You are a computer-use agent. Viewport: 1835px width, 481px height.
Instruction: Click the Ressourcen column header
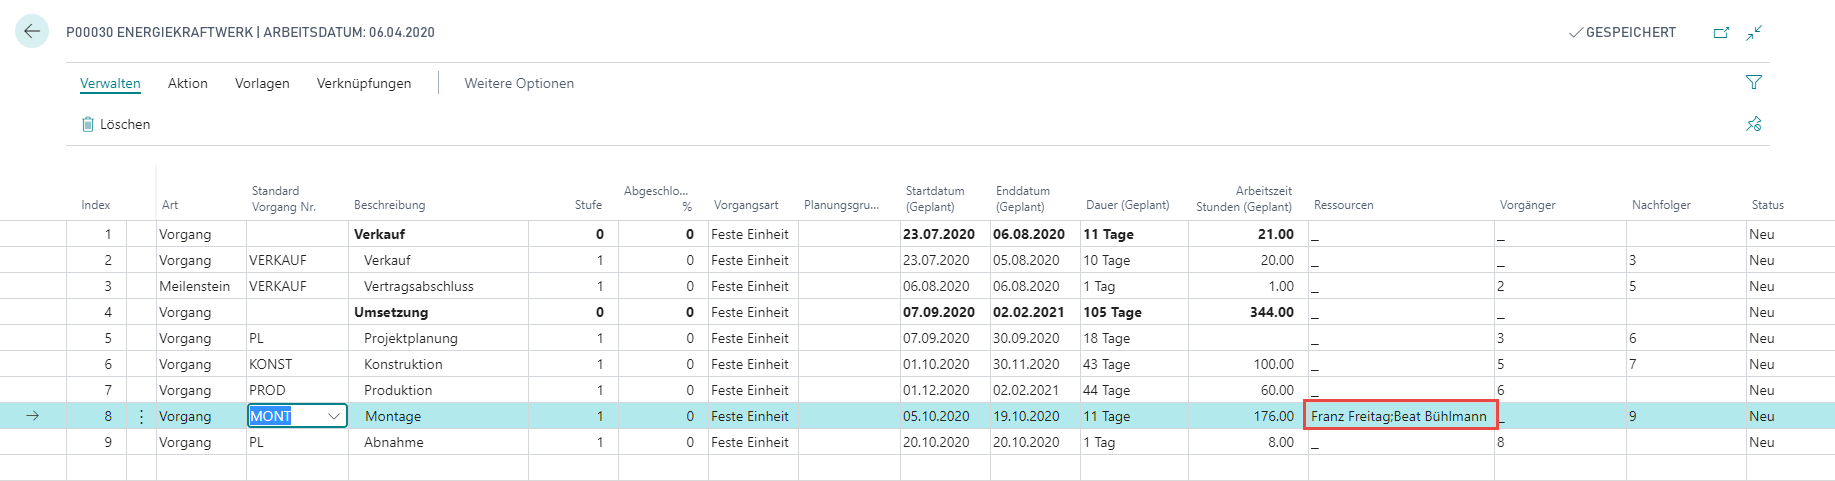[x=1343, y=205]
